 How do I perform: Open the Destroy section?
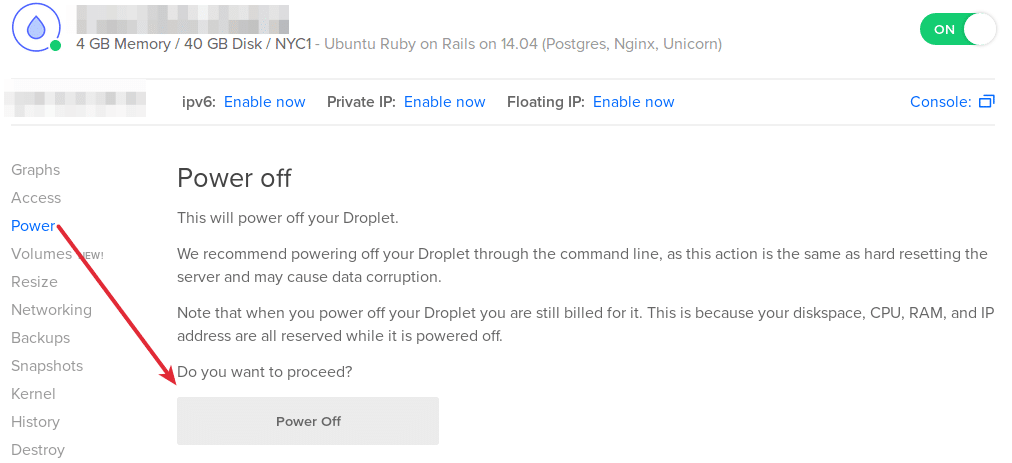[x=38, y=450]
